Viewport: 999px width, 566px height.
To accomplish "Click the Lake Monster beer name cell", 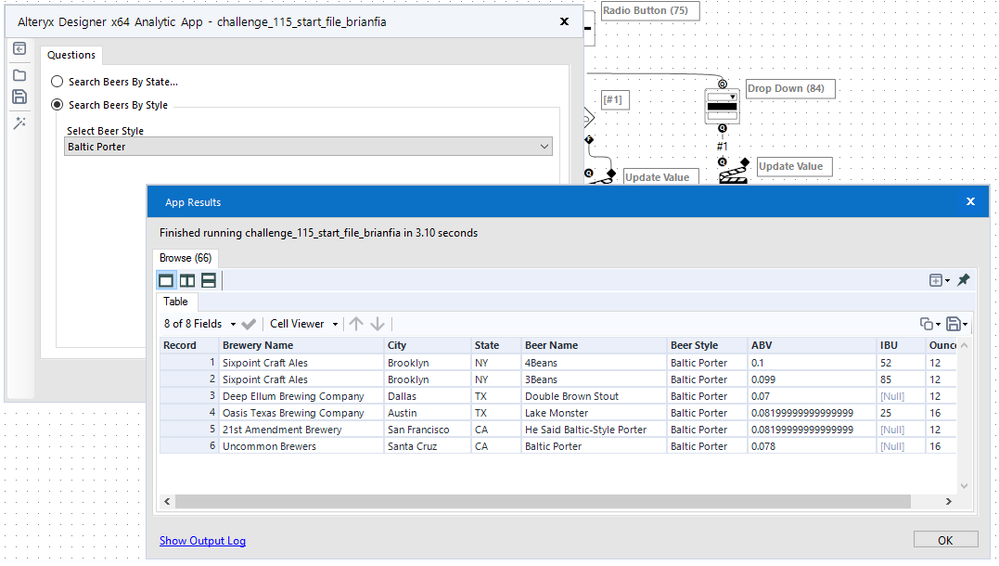I will [594, 413].
